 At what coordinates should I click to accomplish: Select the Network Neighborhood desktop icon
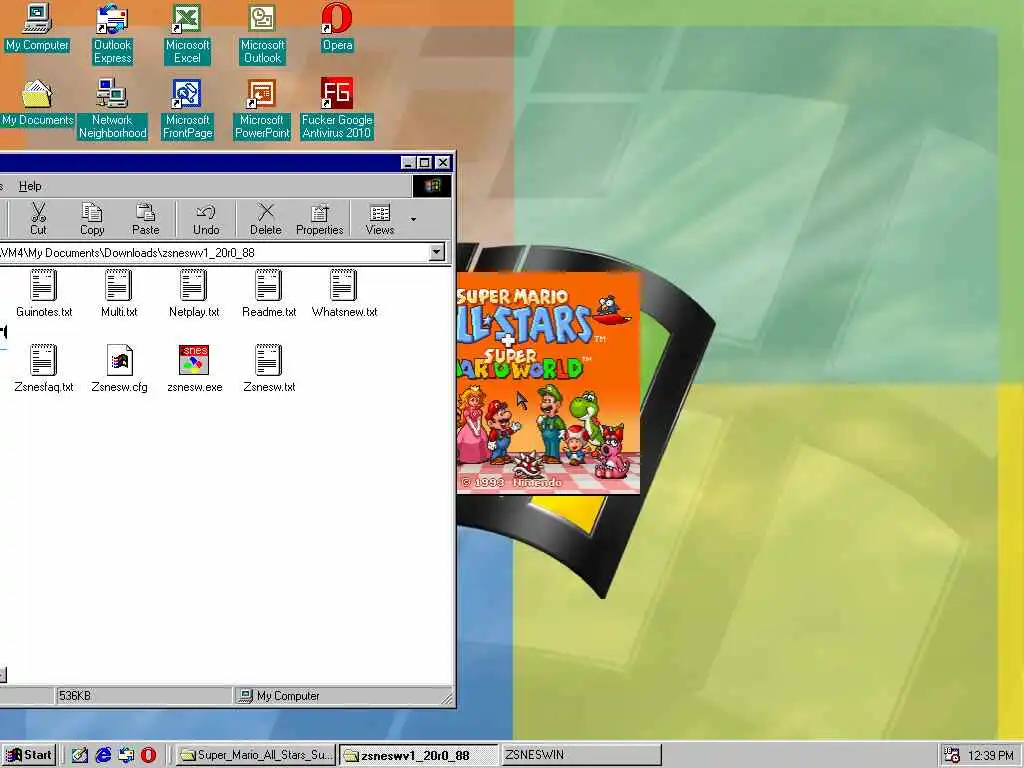(x=112, y=109)
